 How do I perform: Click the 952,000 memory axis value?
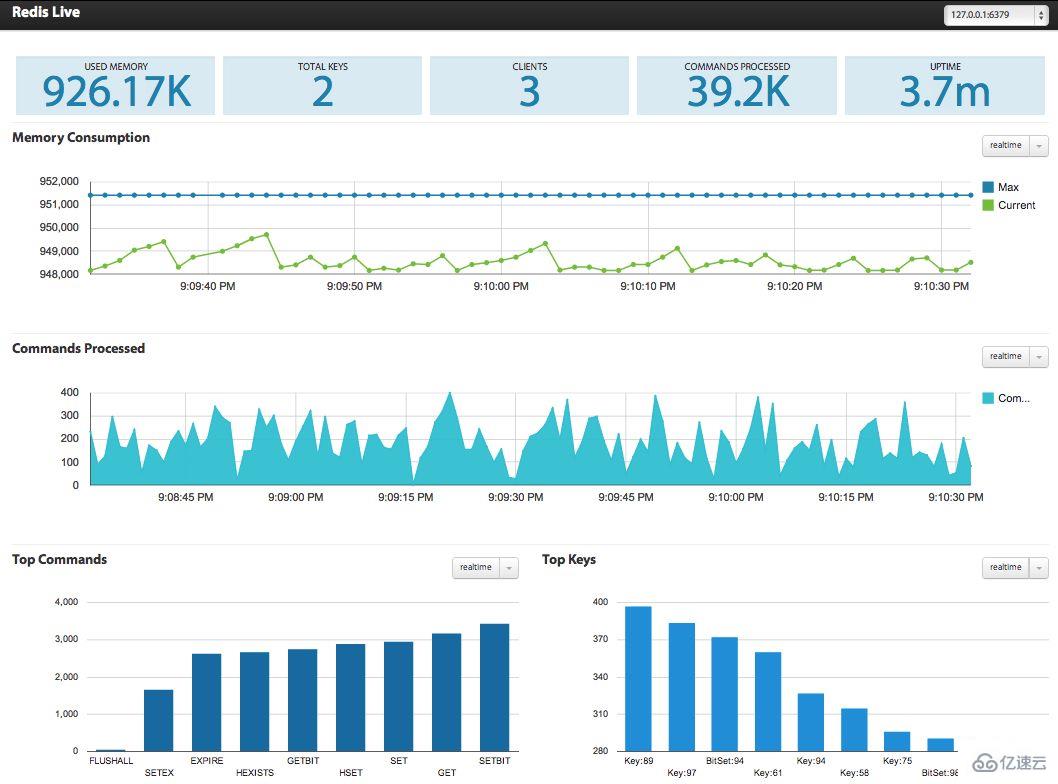[x=59, y=181]
